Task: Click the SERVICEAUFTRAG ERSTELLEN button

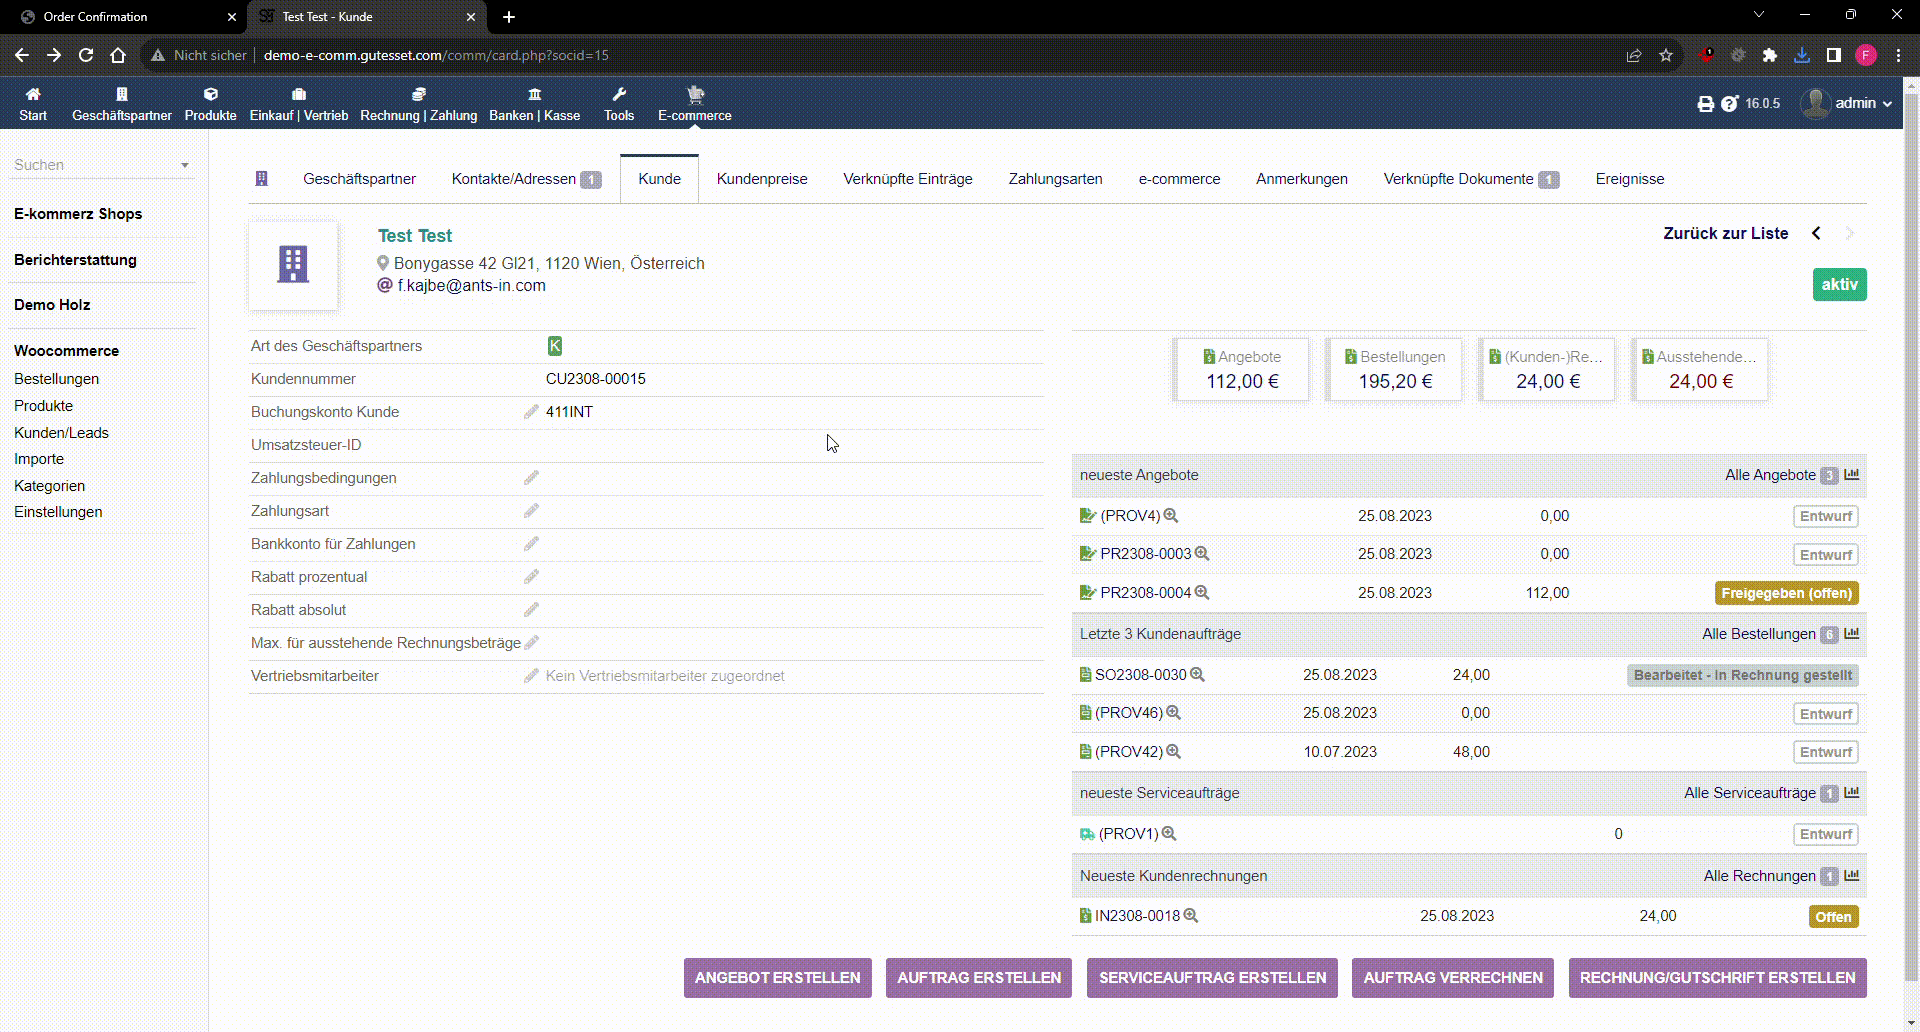Action: click(x=1213, y=978)
